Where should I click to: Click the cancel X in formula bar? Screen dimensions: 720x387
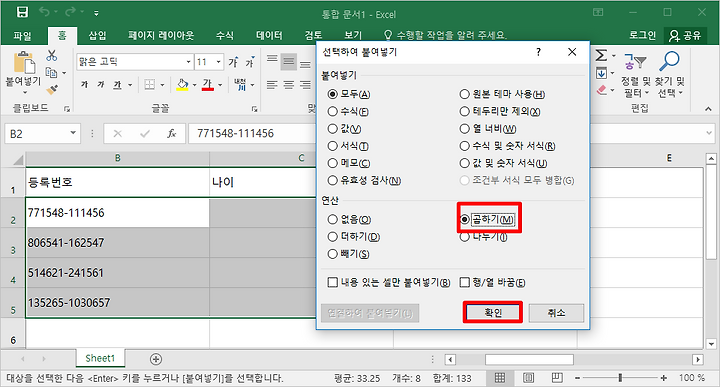tap(118, 134)
